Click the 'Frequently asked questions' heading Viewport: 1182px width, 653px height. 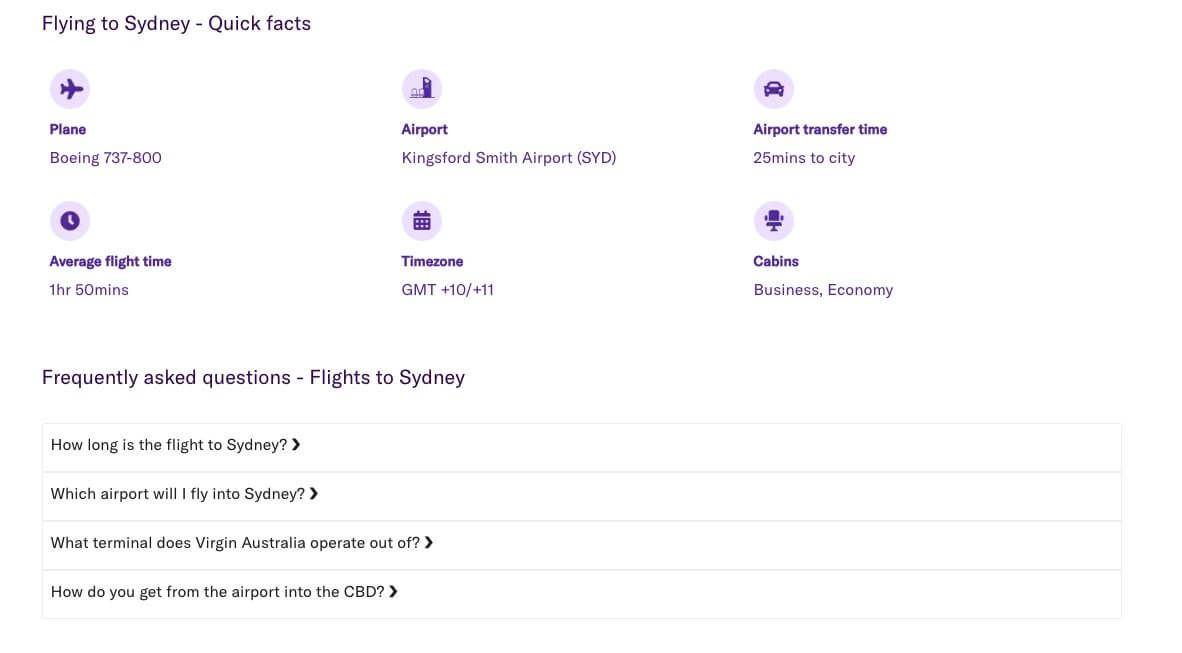[x=253, y=378]
